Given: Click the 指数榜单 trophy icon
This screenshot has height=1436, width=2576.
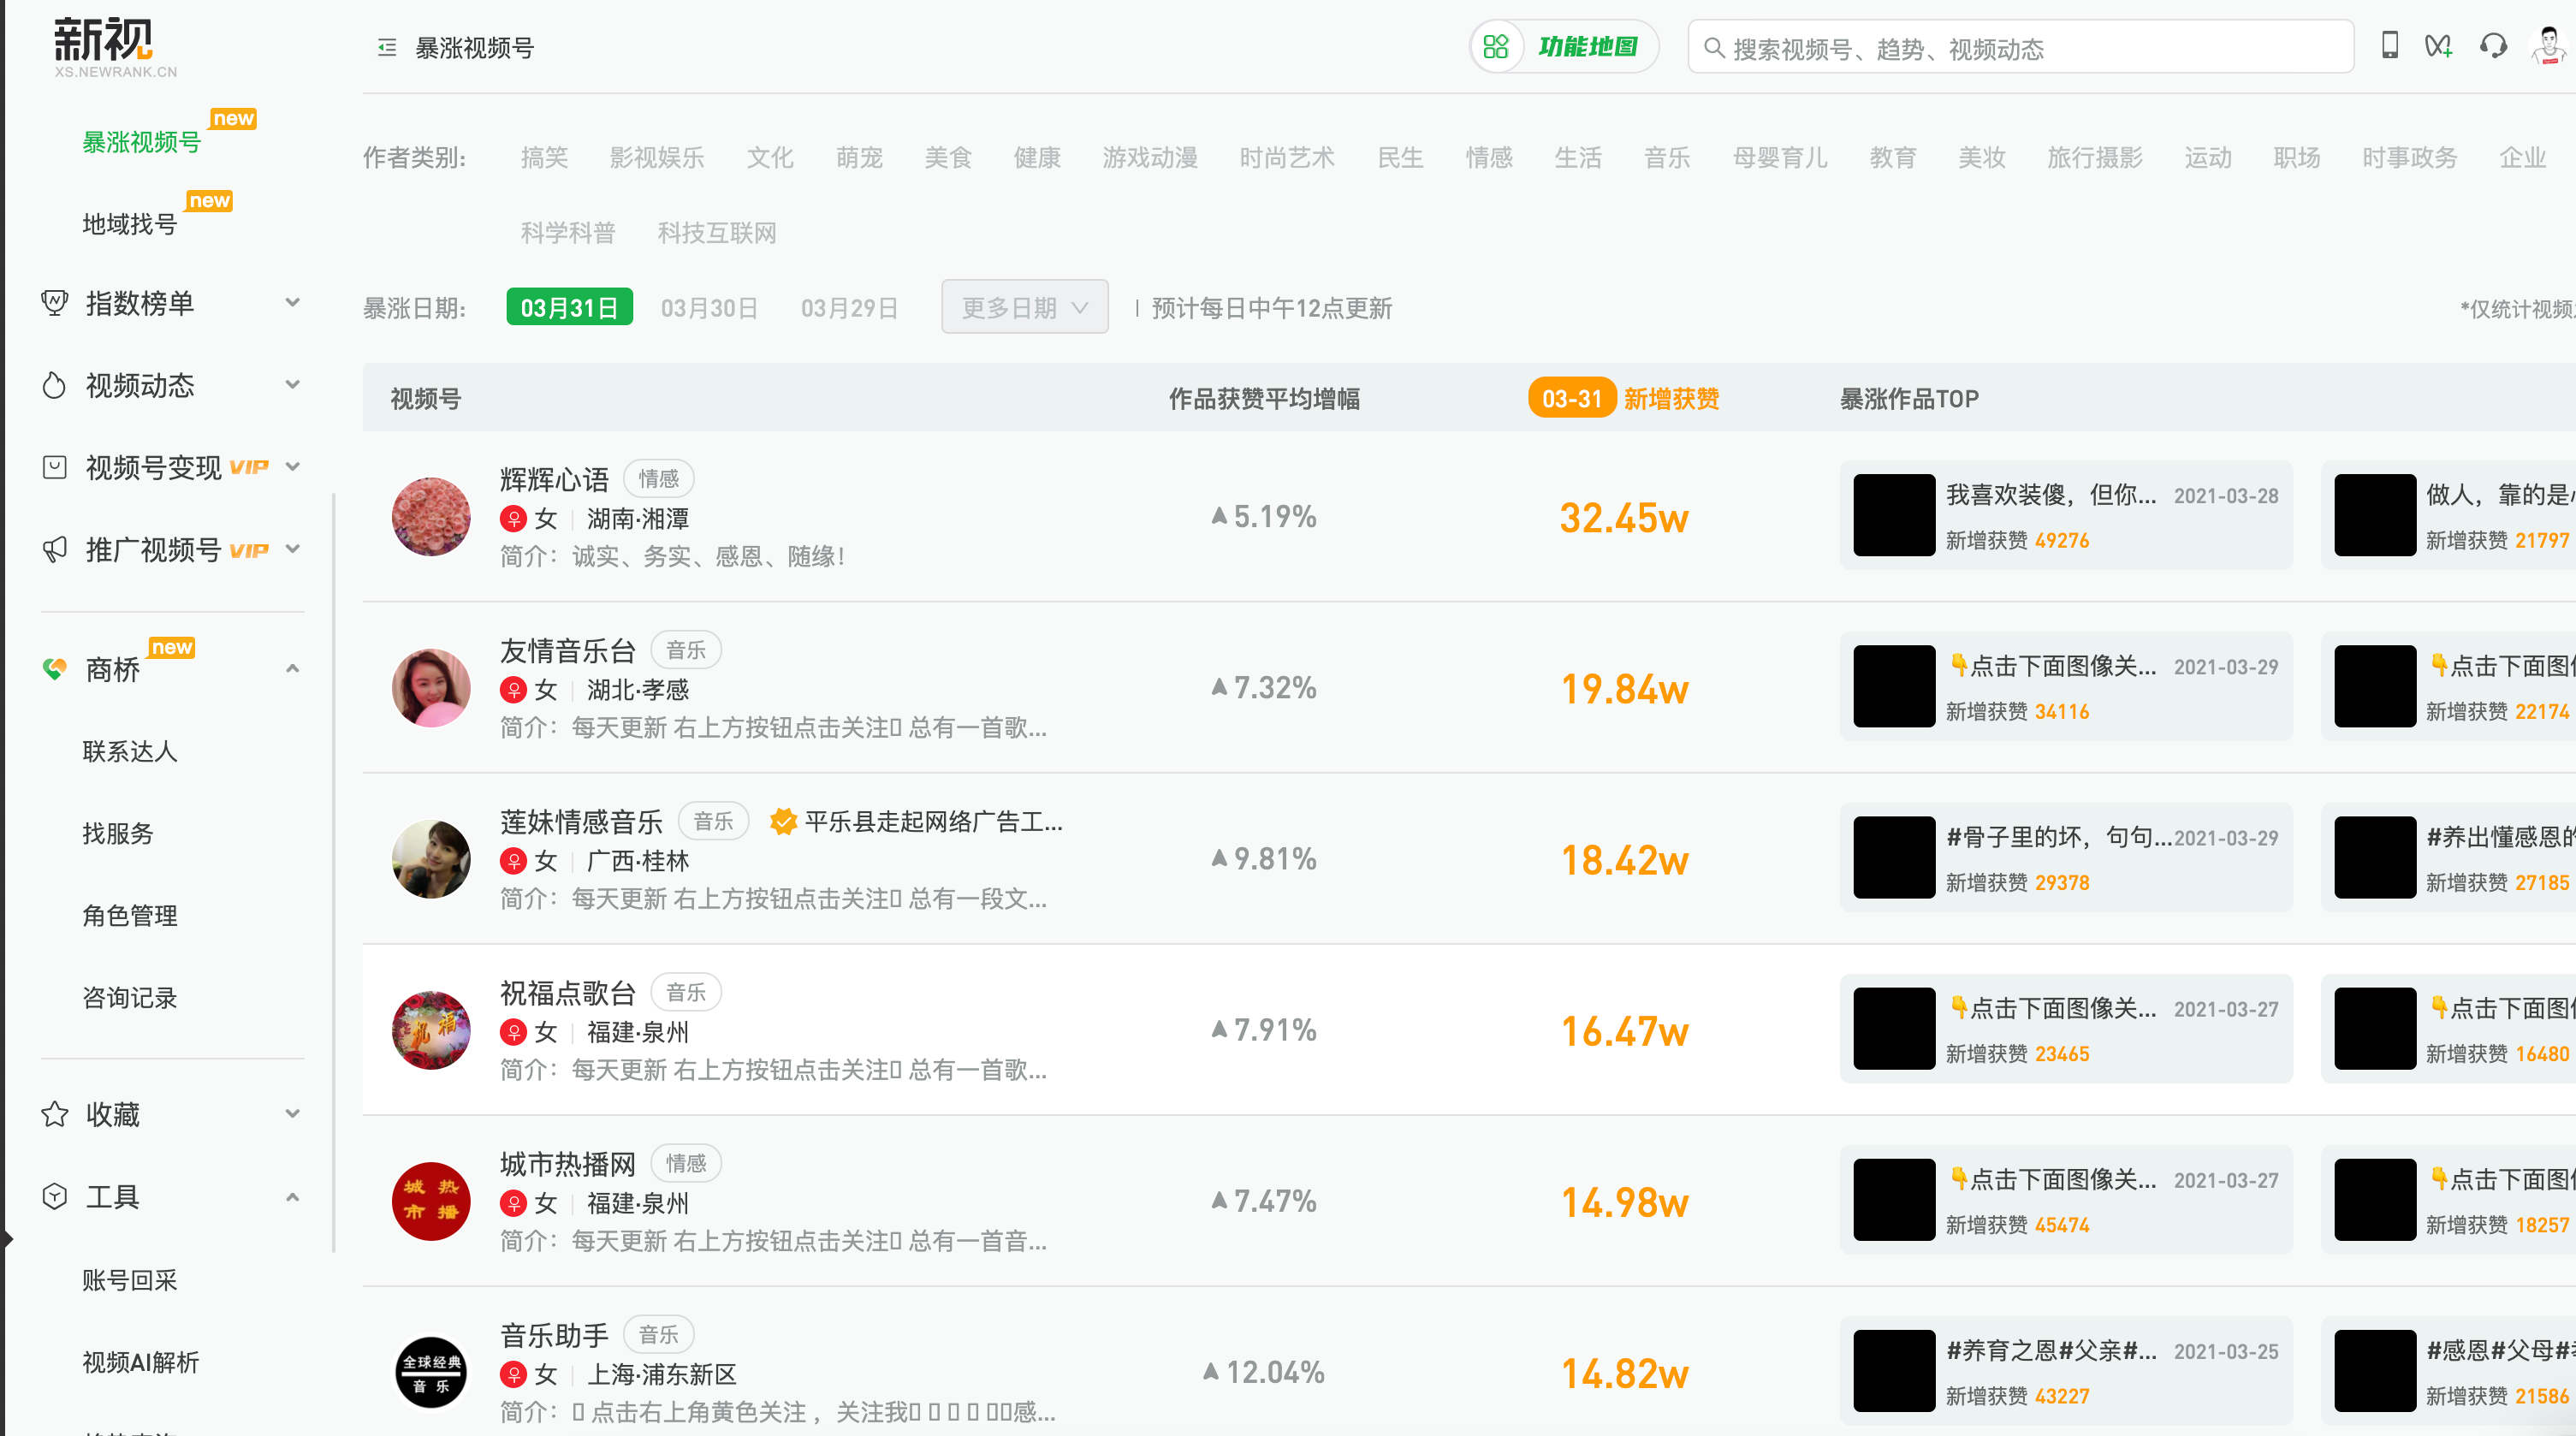Looking at the screenshot, I should pos(54,303).
